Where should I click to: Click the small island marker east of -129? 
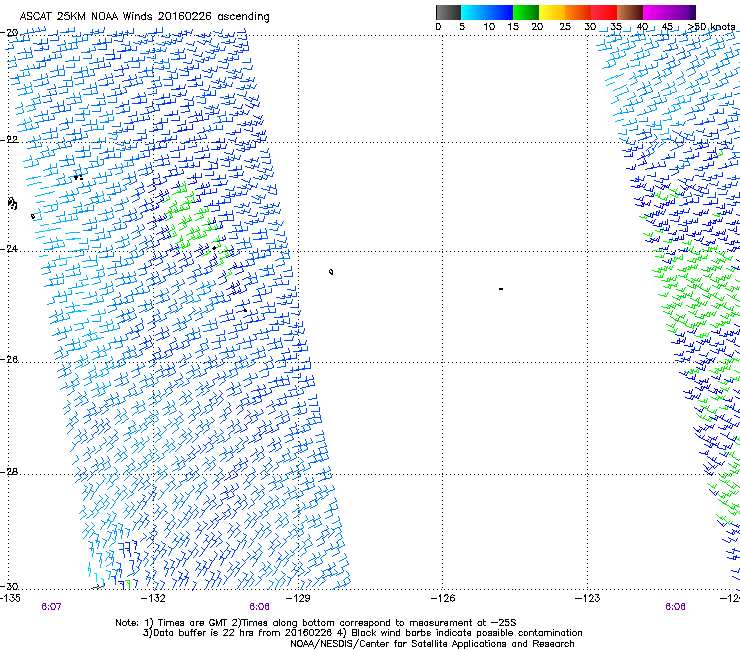click(331, 272)
